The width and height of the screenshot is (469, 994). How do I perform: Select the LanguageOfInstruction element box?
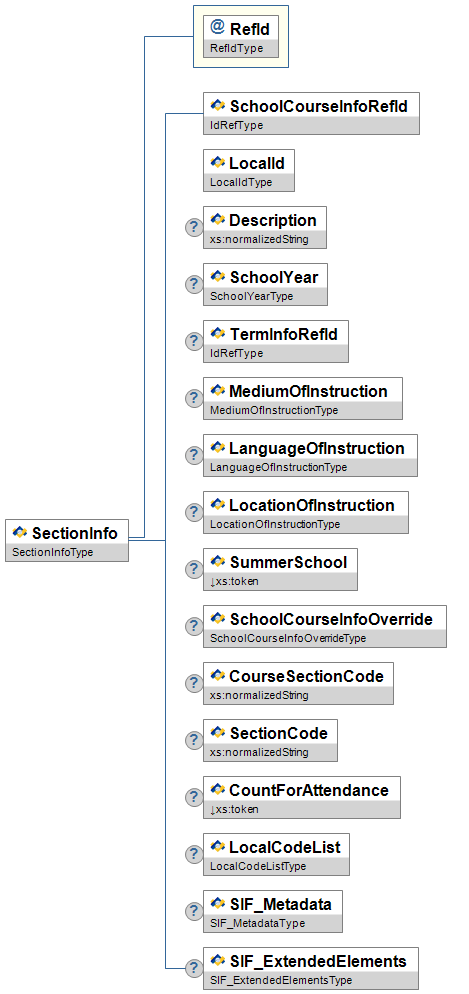tap(311, 455)
